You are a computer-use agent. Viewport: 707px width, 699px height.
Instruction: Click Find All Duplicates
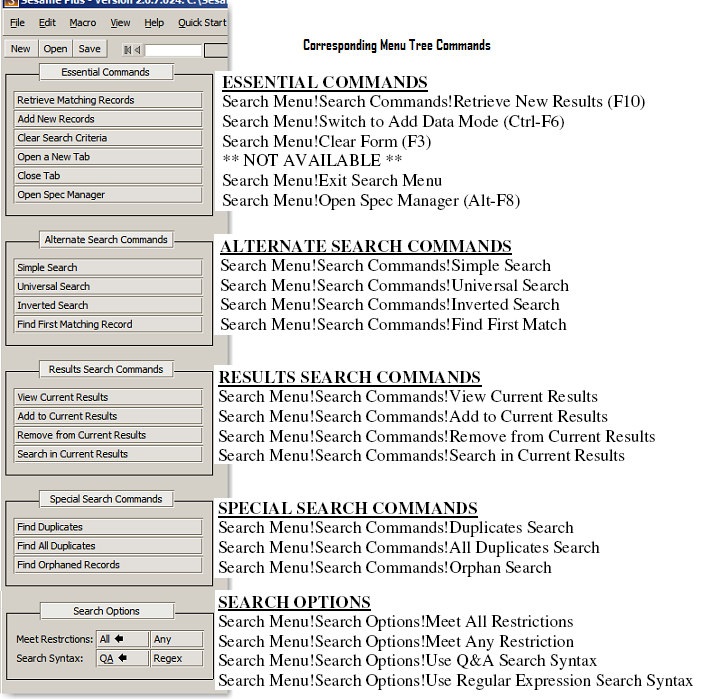tap(108, 546)
